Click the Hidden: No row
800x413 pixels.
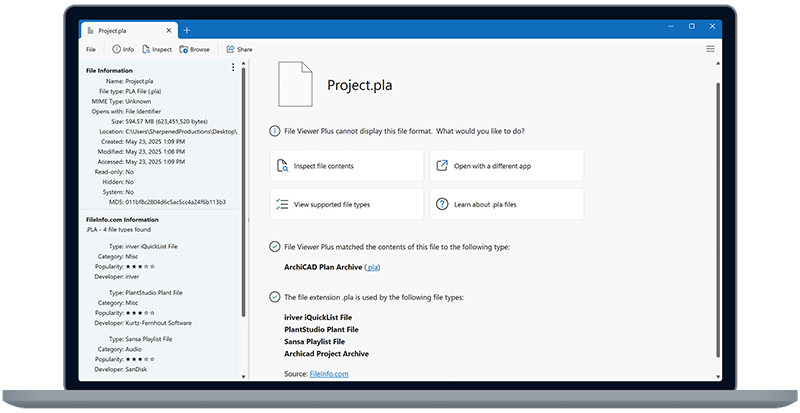118,182
